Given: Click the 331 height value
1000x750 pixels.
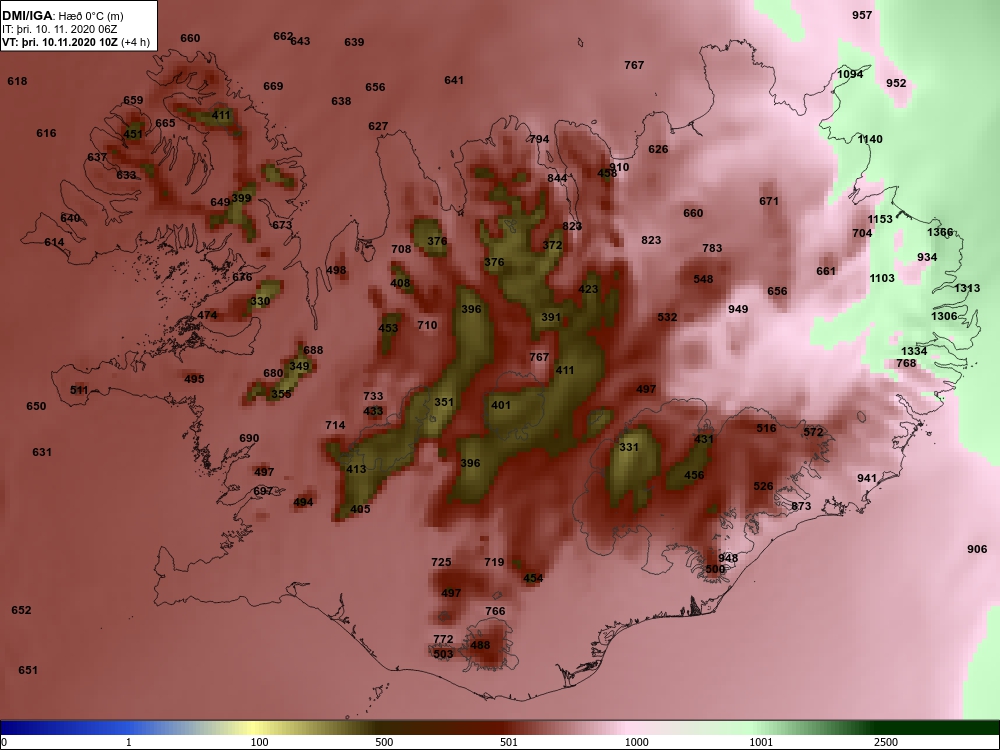Looking at the screenshot, I should 629,447.
